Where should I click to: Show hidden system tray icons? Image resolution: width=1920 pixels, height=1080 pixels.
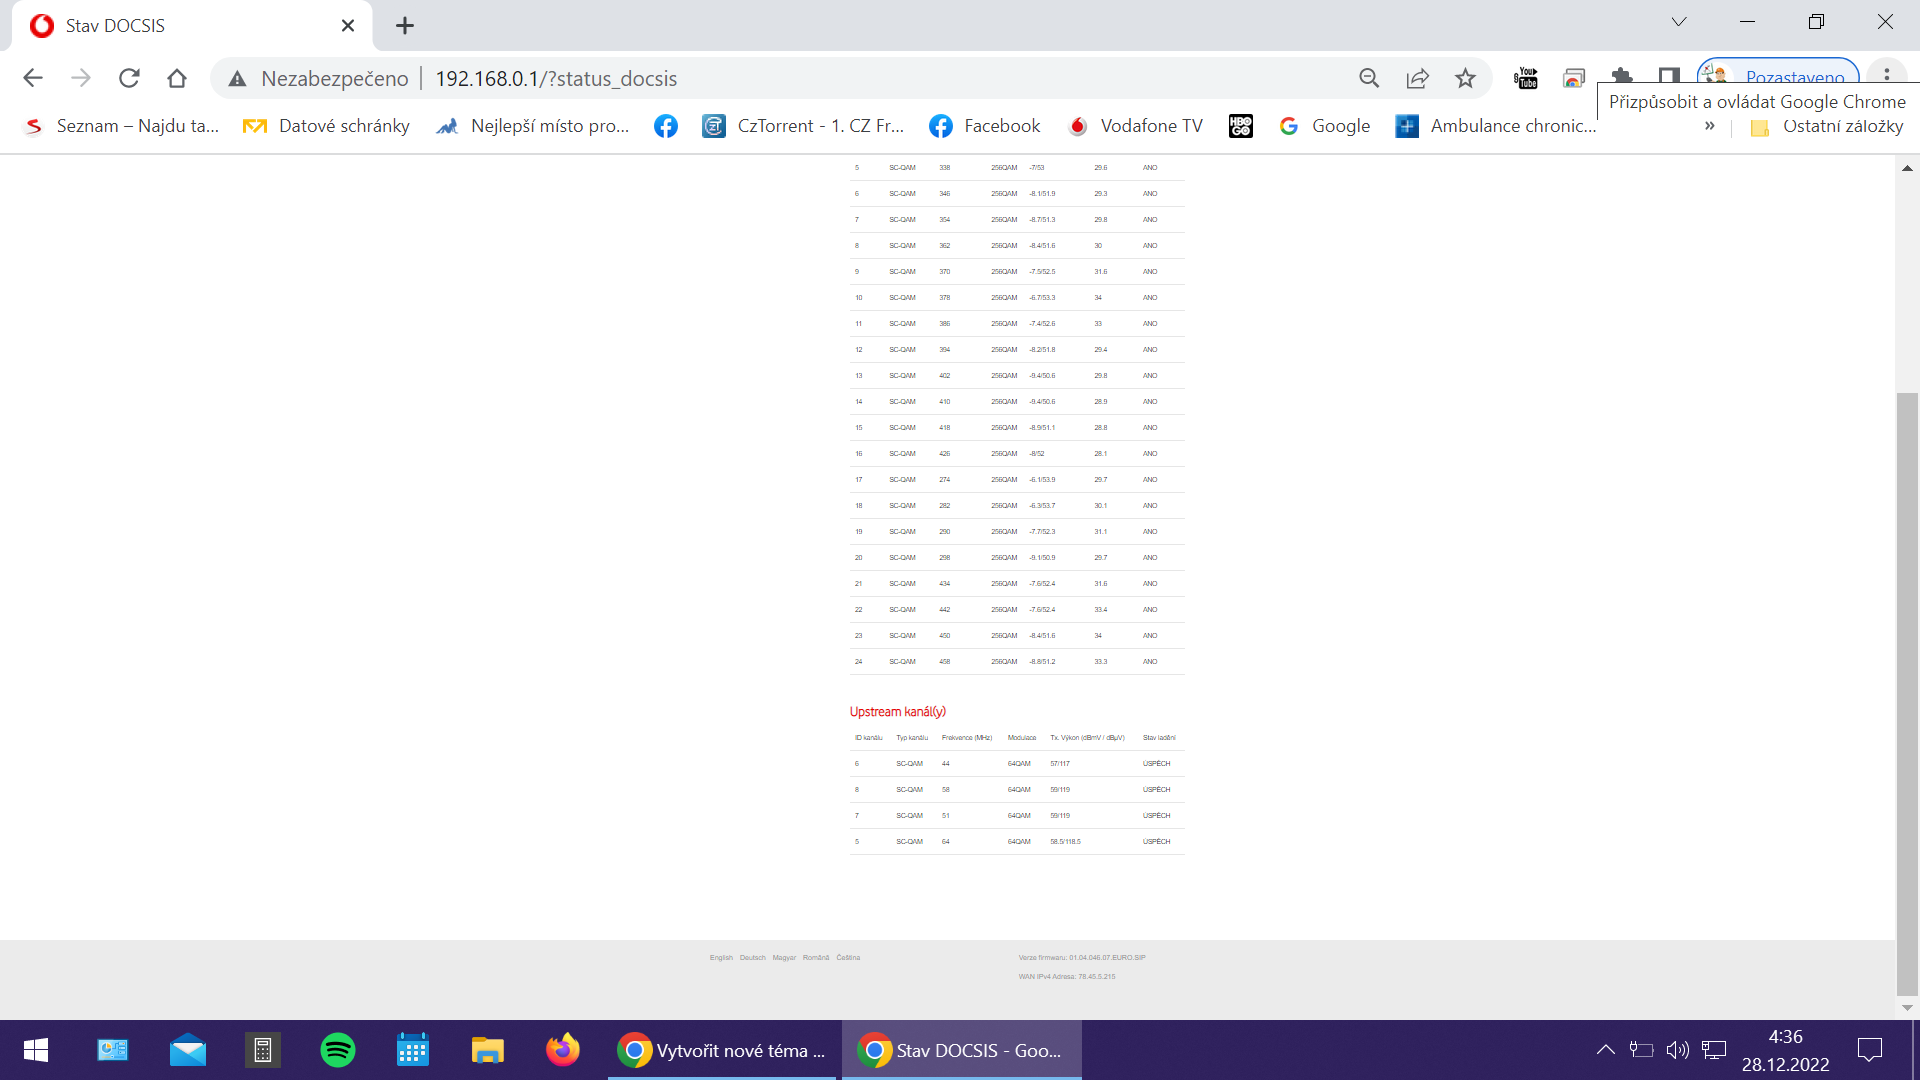point(1605,1050)
